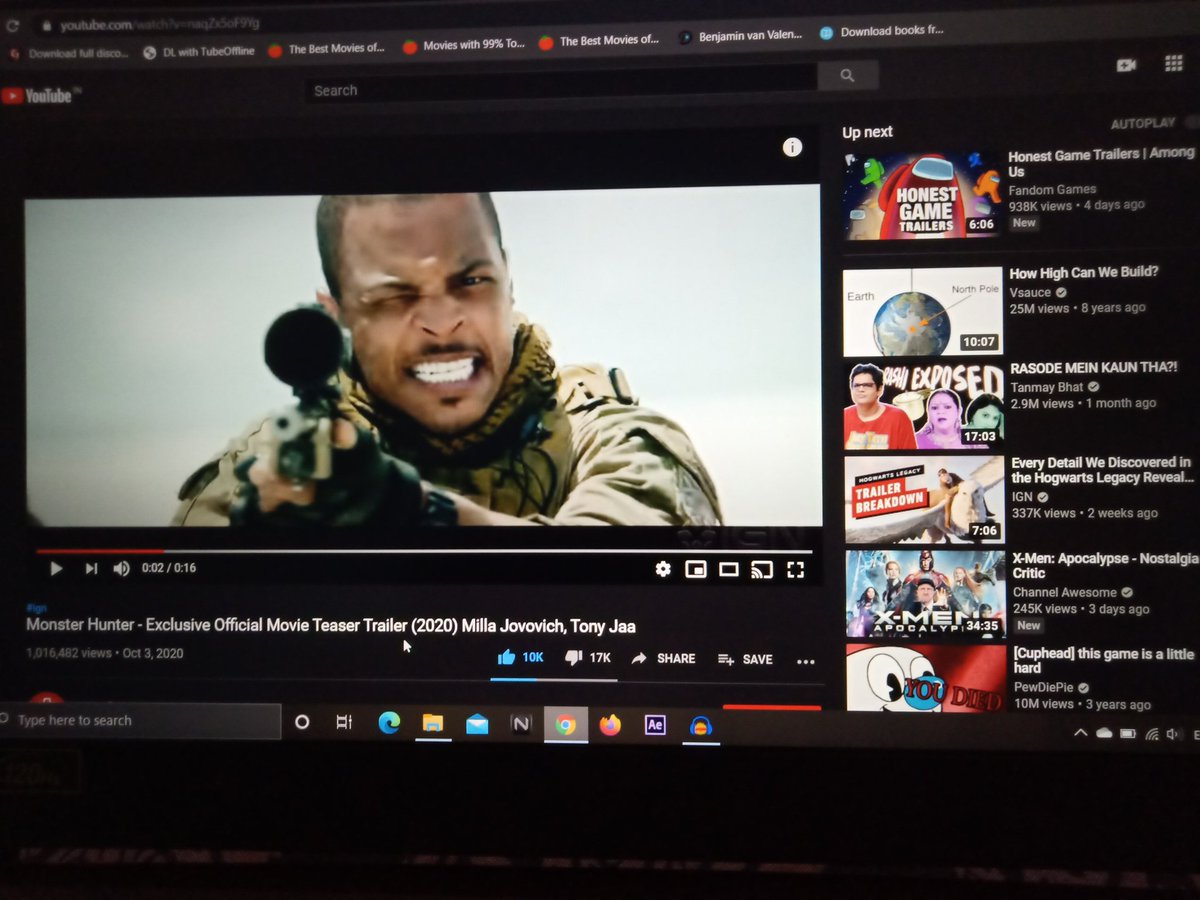
Task: Skip to next video
Action: [91, 568]
